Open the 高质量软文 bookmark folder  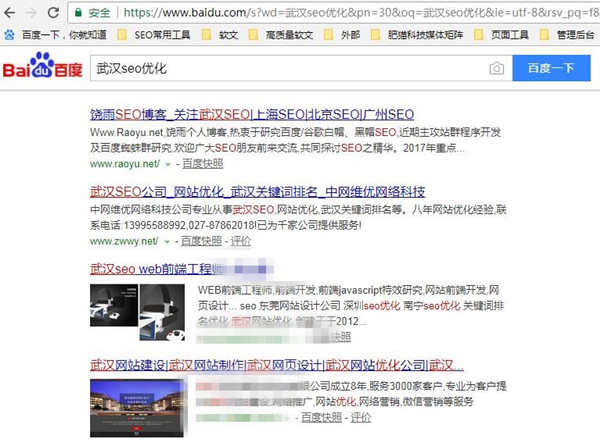281,35
